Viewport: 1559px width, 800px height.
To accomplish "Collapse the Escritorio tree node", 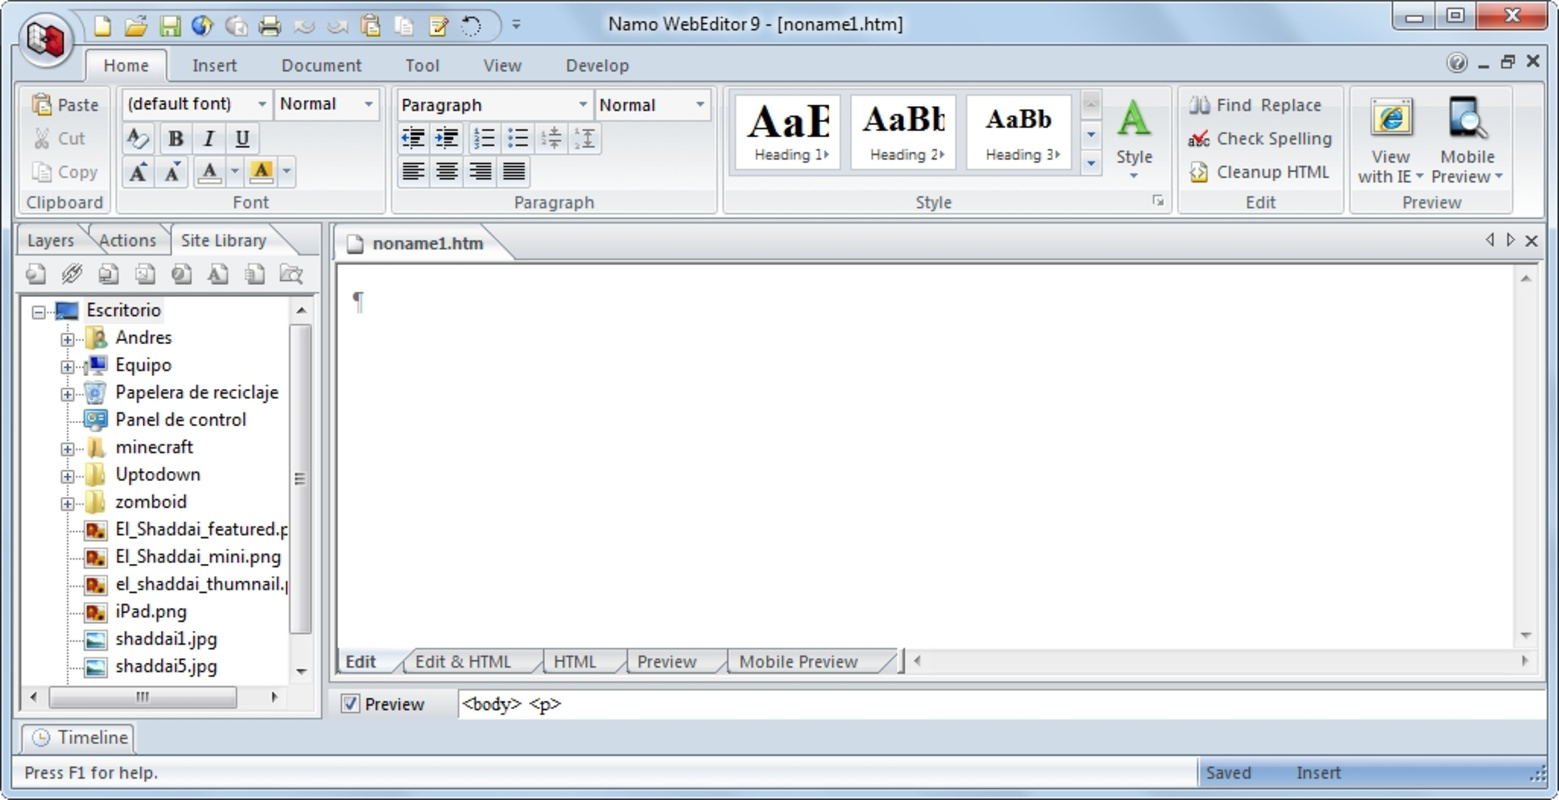I will pos(38,312).
